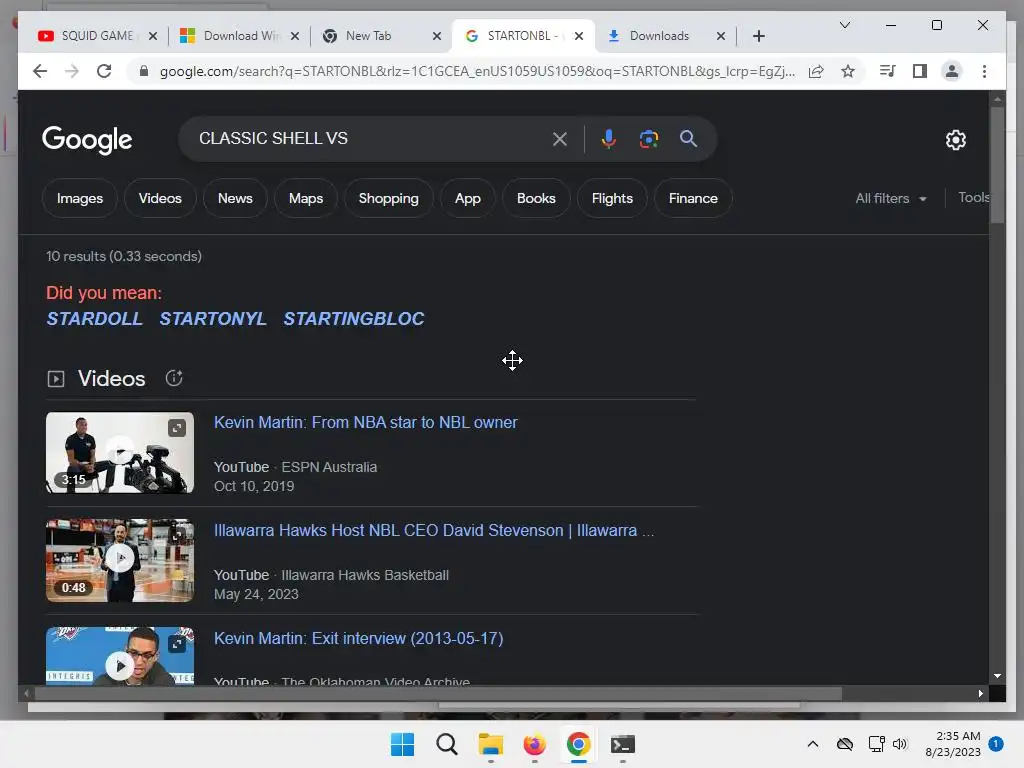Bookmark this page with the star
The height and width of the screenshot is (768, 1024).
(x=848, y=71)
